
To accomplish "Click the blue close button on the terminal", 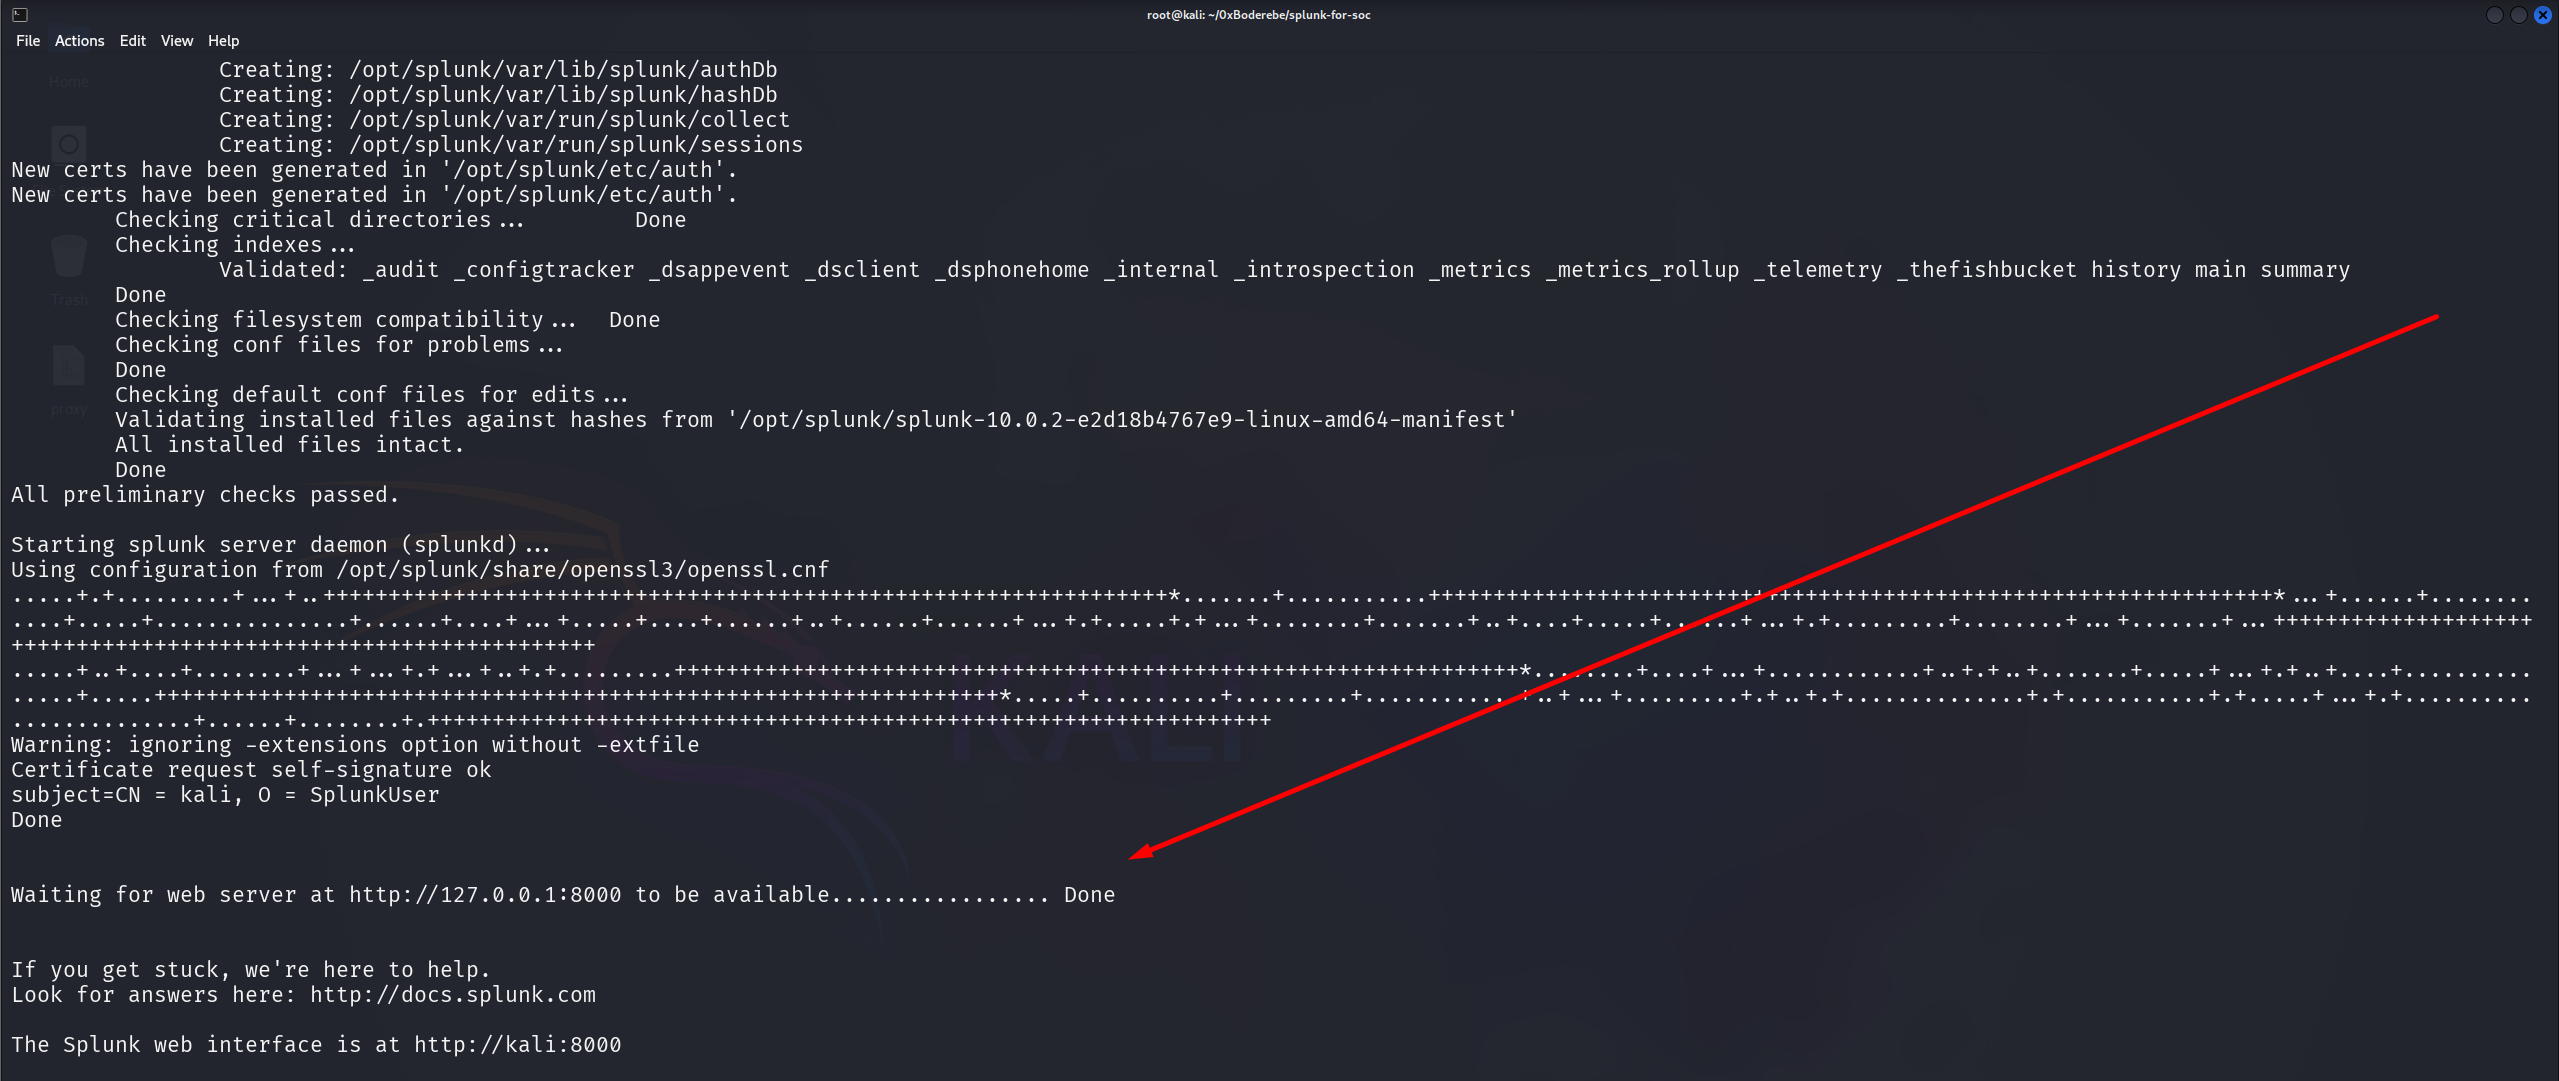I will (2543, 14).
